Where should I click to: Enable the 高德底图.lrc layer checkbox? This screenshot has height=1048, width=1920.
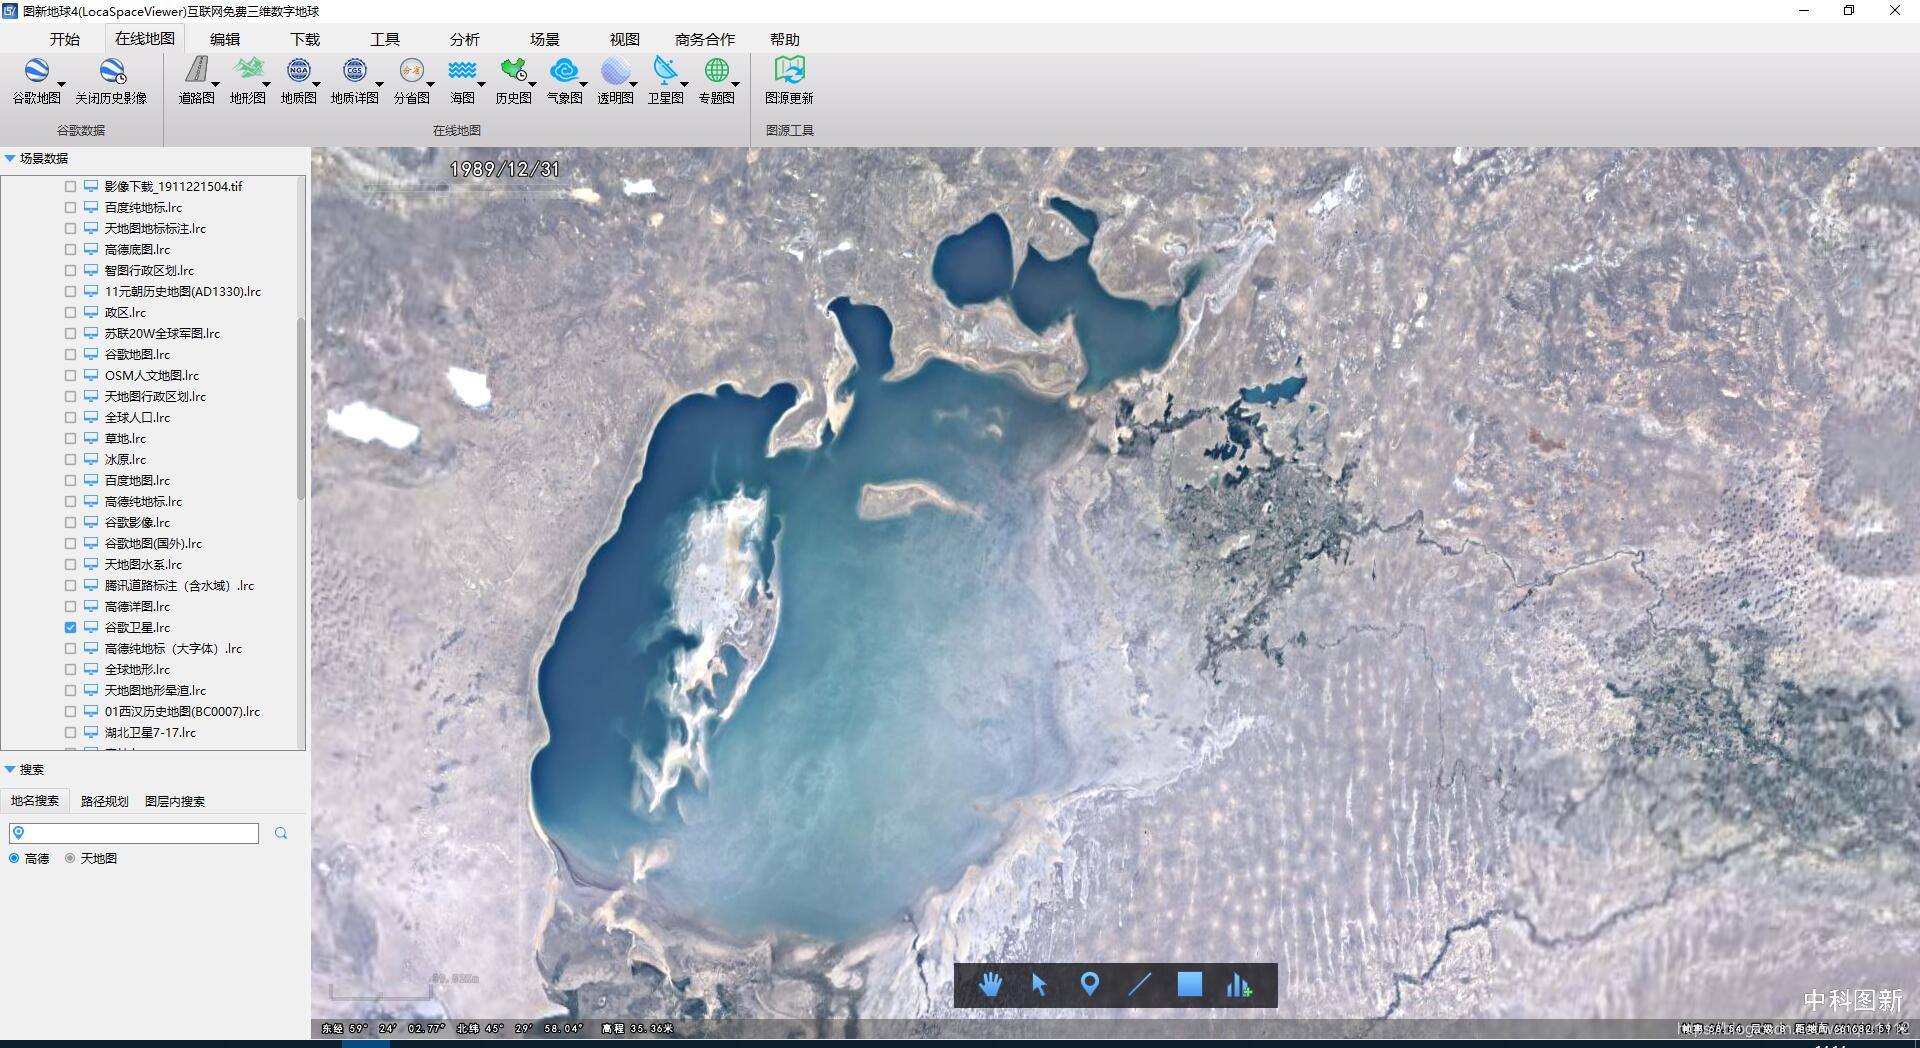[70, 249]
